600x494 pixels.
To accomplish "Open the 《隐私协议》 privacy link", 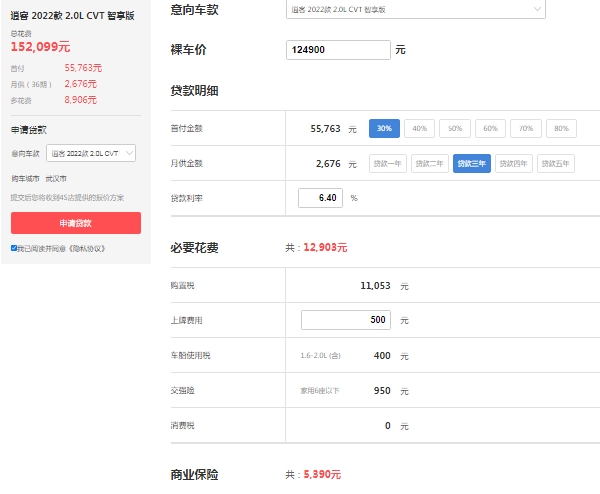I will tap(85, 248).
